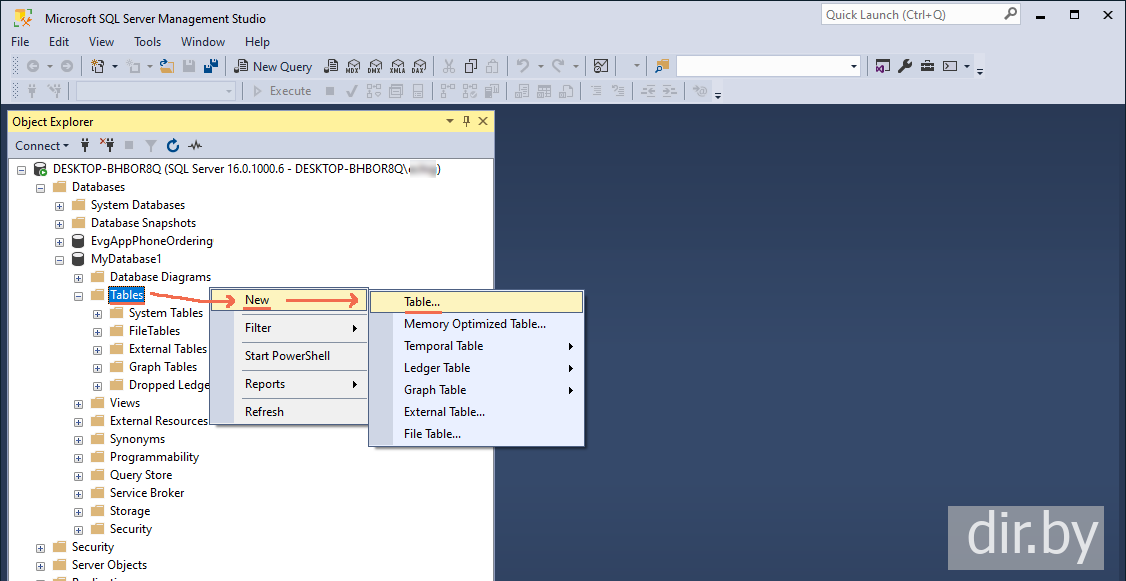Expand the Views folder node
Viewport: 1126px width, 581px height.
(x=79, y=403)
